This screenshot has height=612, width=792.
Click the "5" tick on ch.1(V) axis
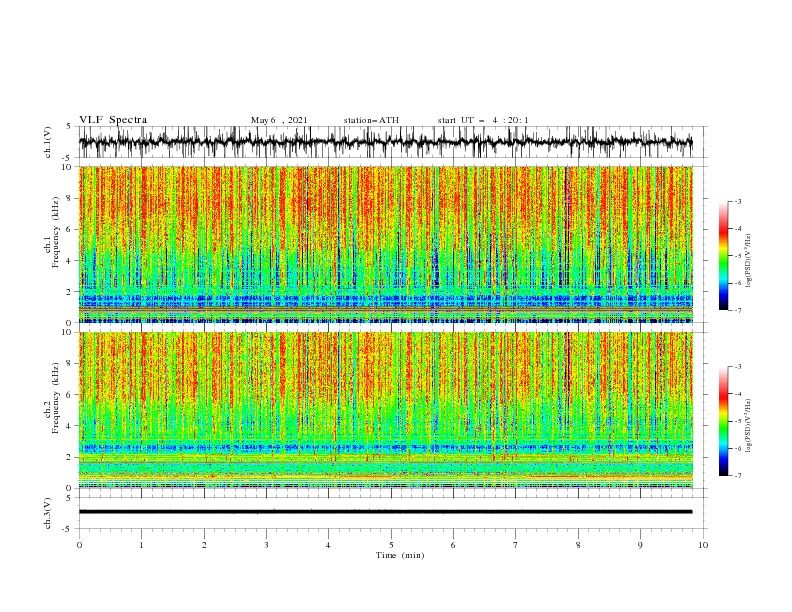pyautogui.click(x=70, y=126)
